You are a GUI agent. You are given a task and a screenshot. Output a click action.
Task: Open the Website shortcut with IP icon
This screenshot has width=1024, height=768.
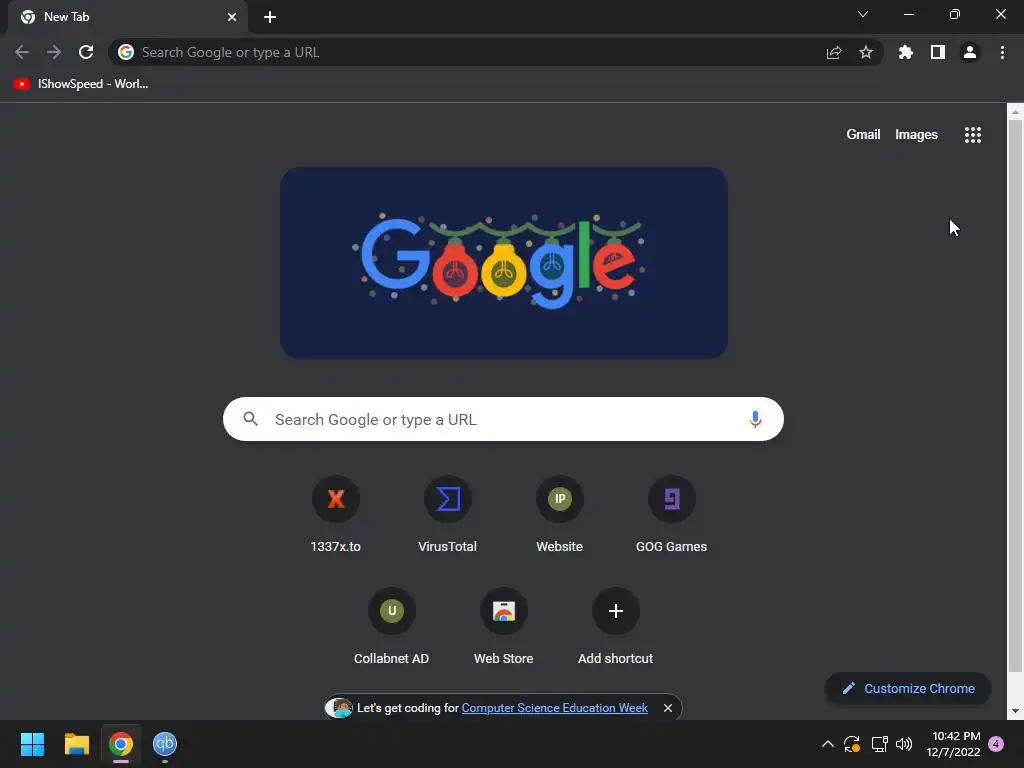click(x=560, y=515)
